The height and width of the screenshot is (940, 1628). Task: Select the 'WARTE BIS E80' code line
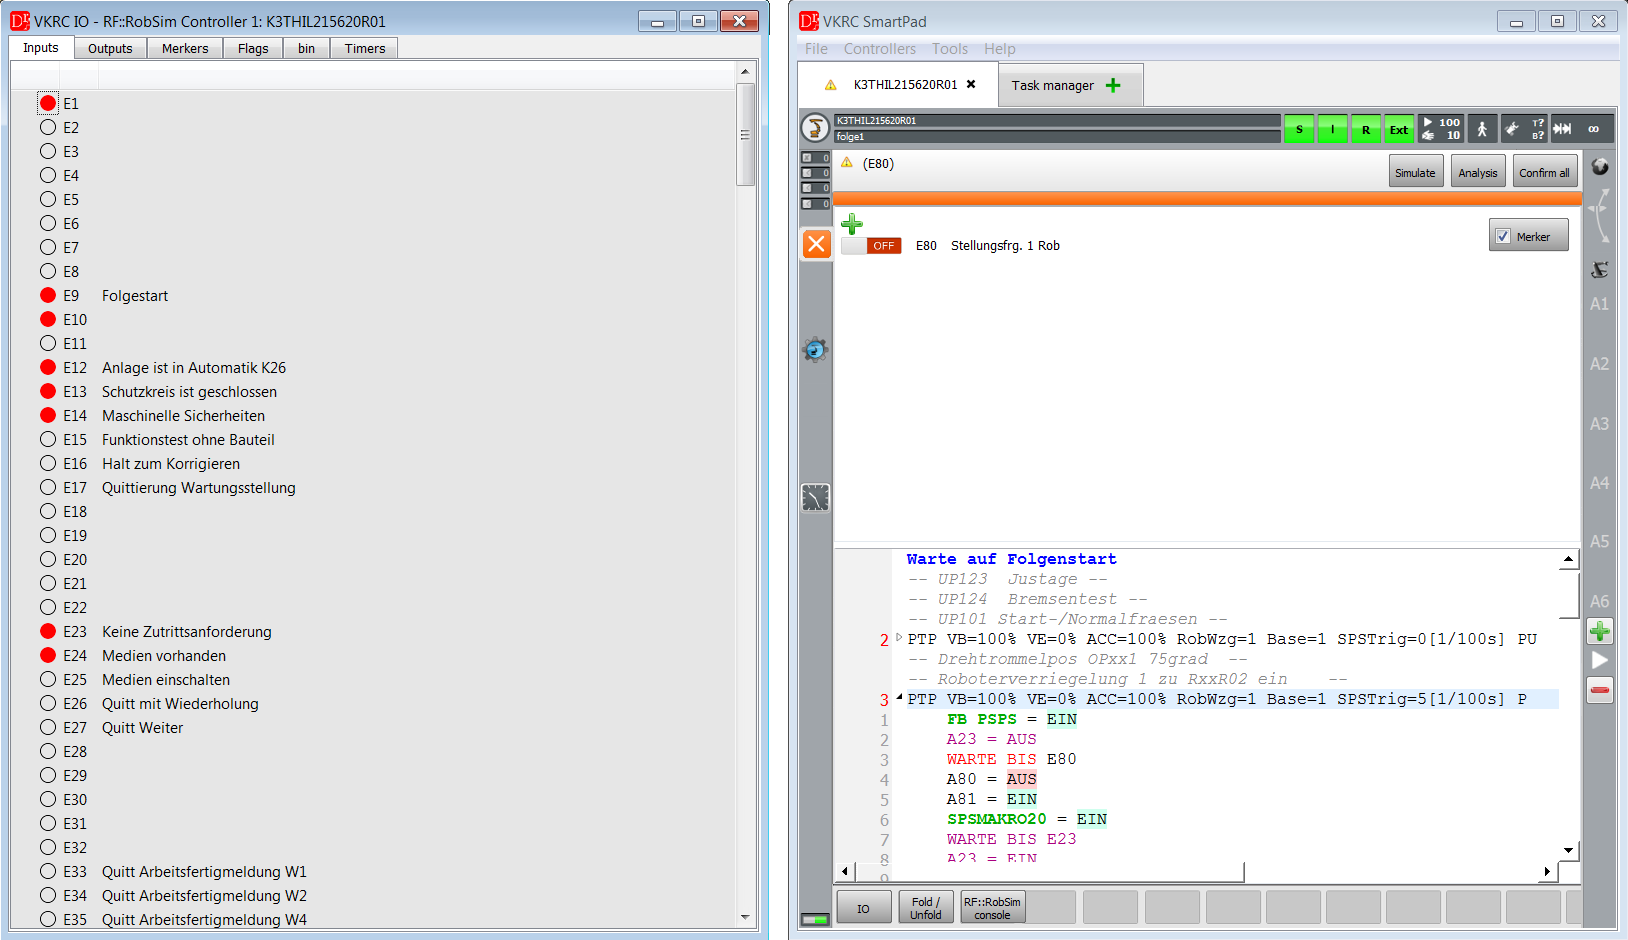[x=1011, y=759]
